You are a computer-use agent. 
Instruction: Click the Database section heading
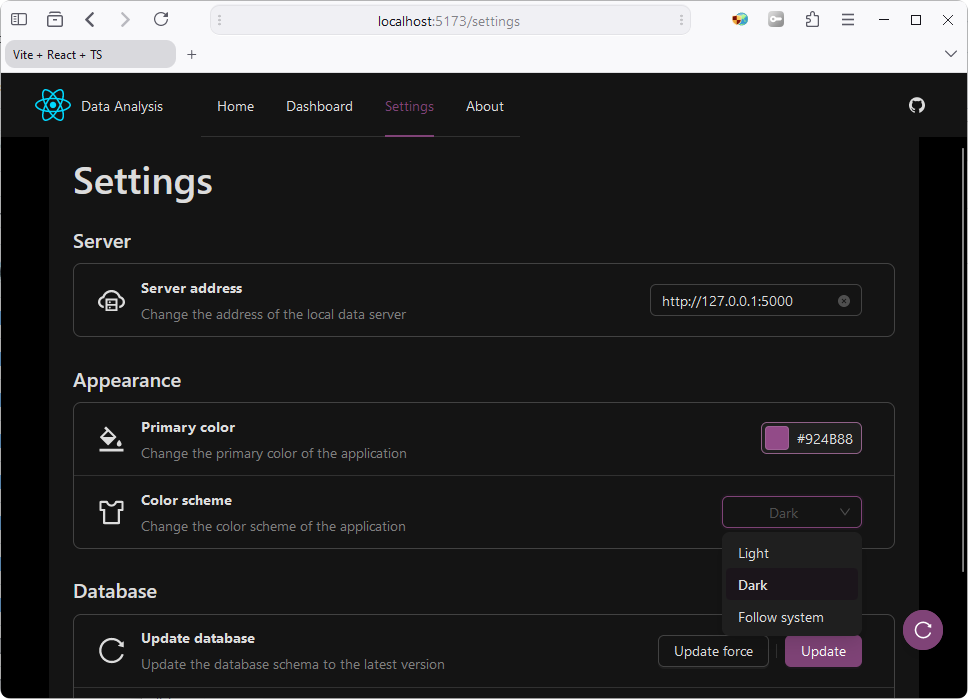pyautogui.click(x=115, y=591)
